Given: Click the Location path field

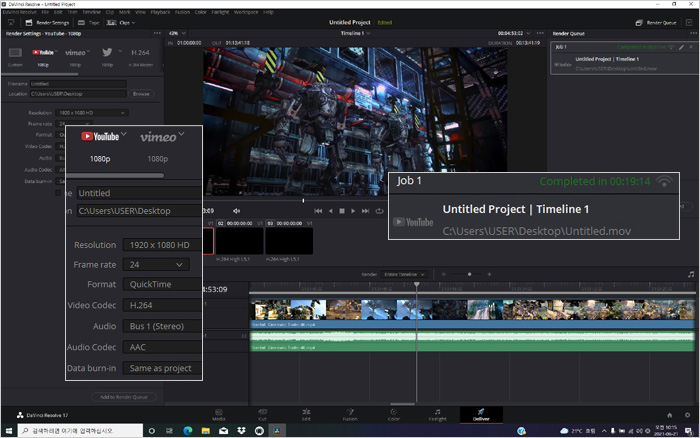Looking at the screenshot, I should [78, 94].
